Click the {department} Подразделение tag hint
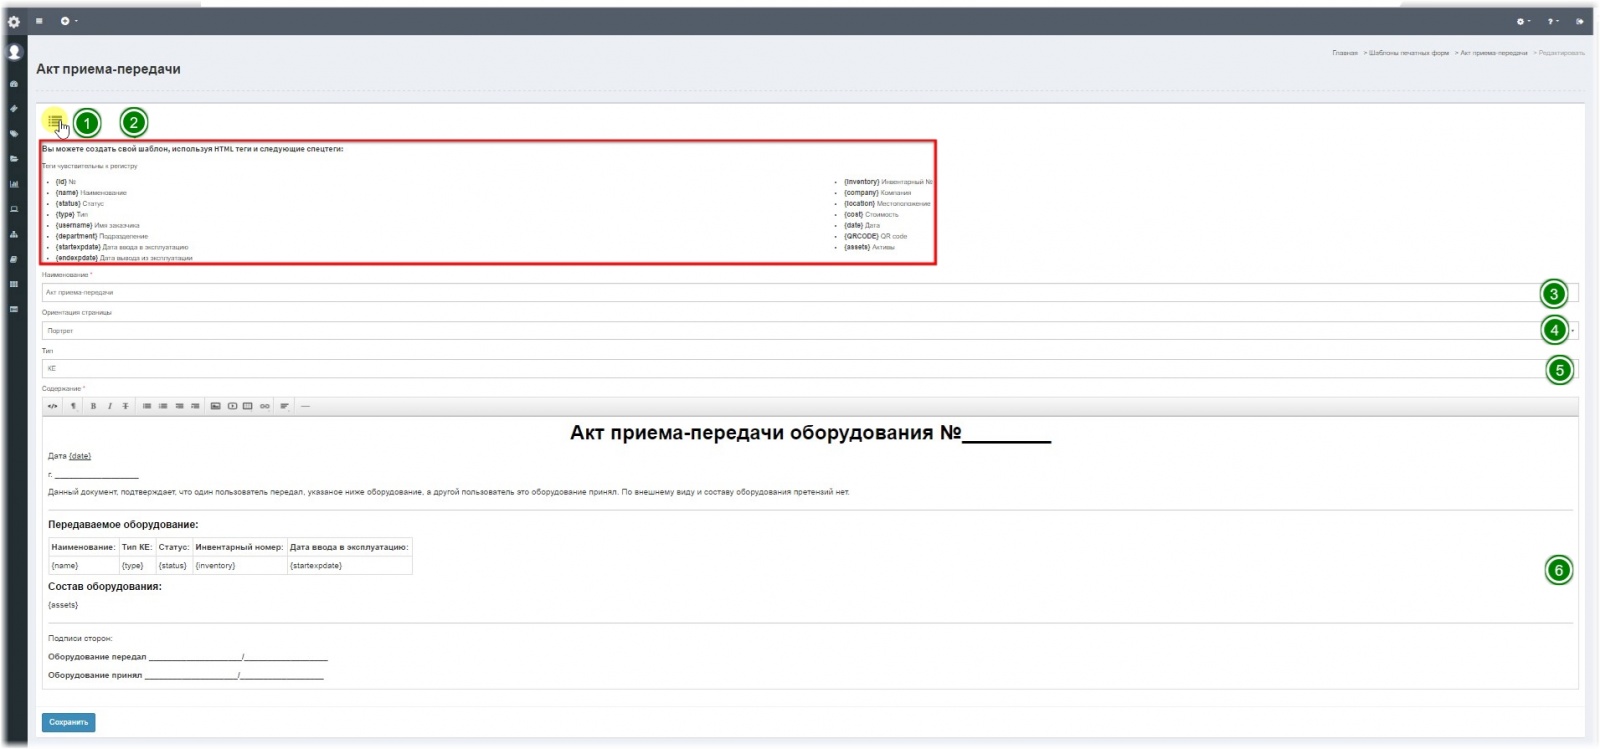This screenshot has width=1600, height=749. pyautogui.click(x=102, y=236)
